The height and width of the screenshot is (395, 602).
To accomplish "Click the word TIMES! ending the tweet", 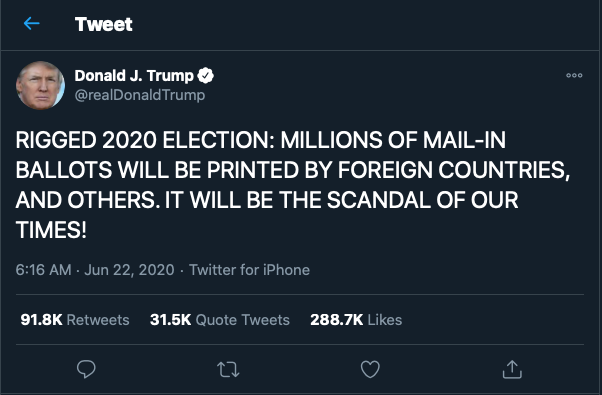I will click(51, 230).
